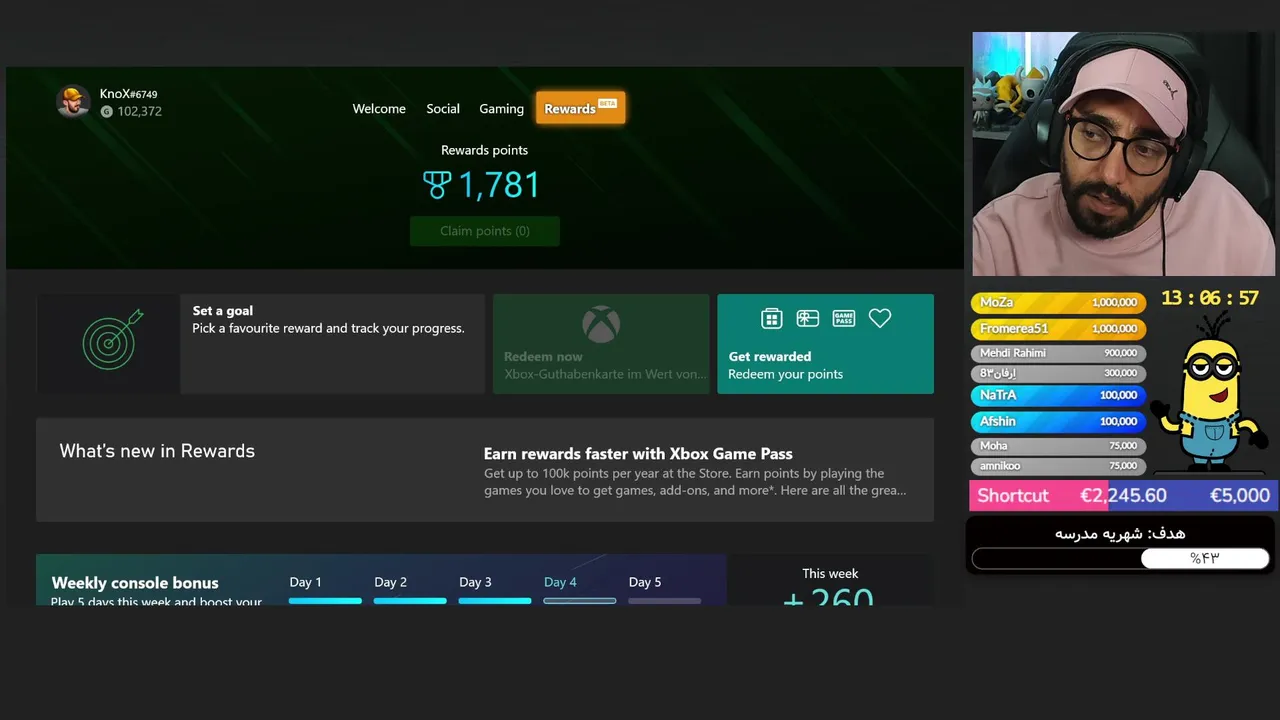Click the هدف: شهریه مدرسه goal title
Image resolution: width=1280 pixels, height=720 pixels.
point(1120,533)
